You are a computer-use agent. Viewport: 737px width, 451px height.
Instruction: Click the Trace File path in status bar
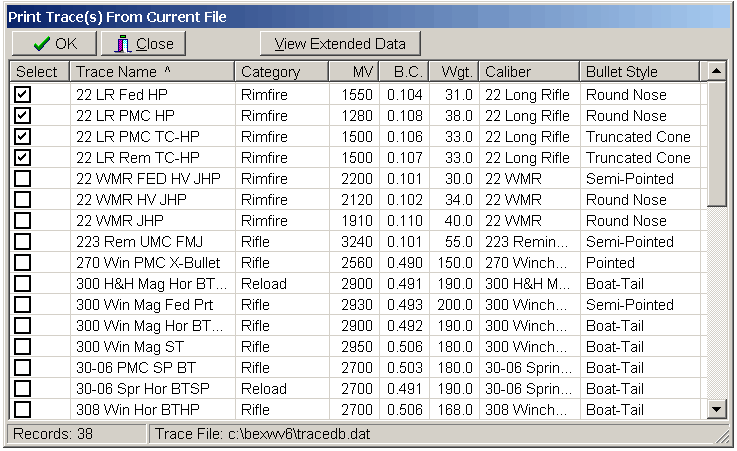(x=262, y=433)
